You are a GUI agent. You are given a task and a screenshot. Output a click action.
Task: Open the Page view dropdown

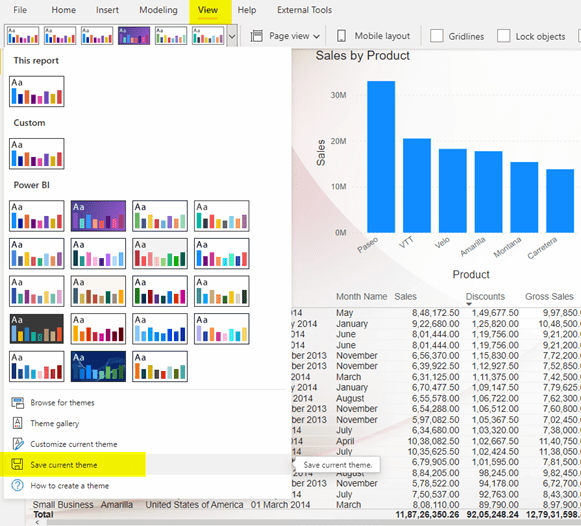285,36
